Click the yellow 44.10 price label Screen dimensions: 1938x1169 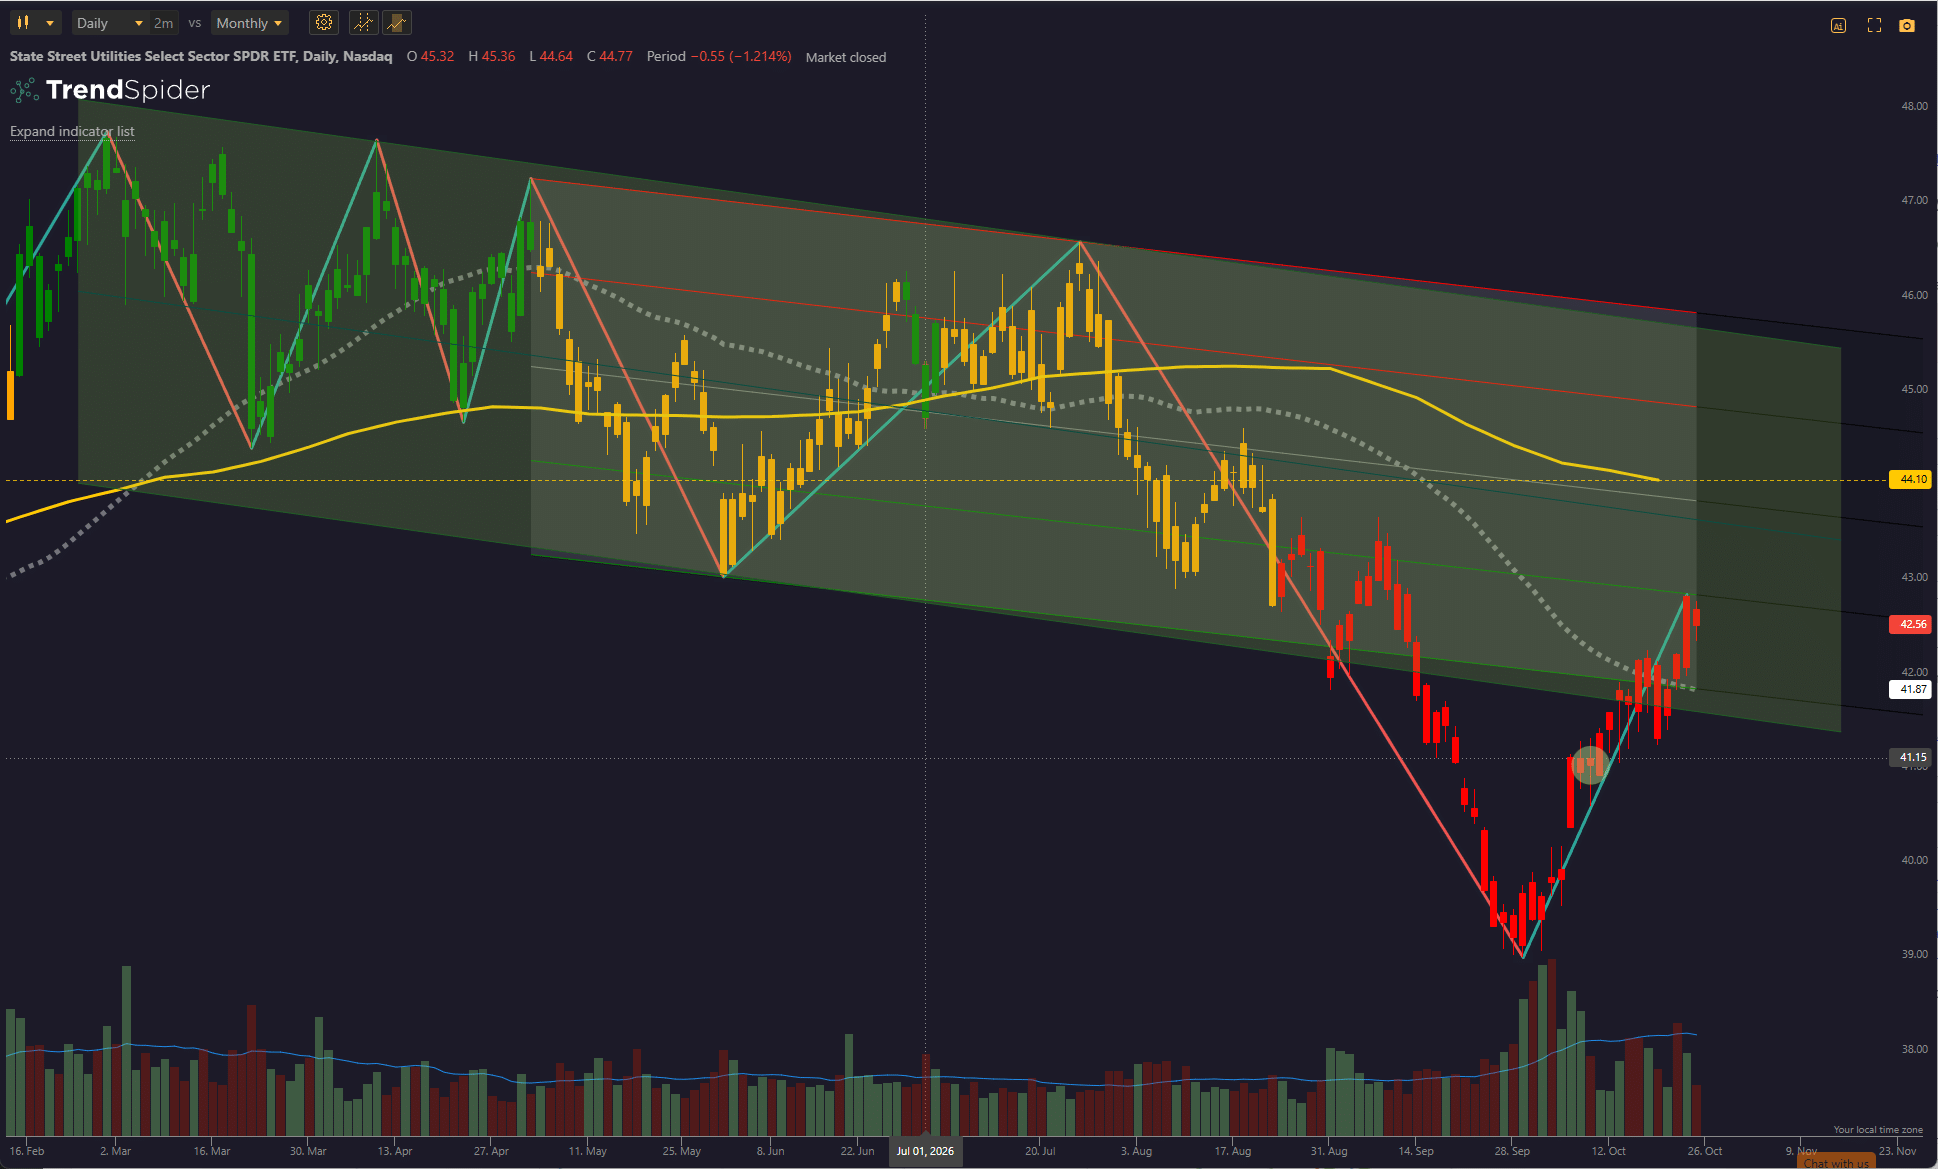pyautogui.click(x=1909, y=480)
